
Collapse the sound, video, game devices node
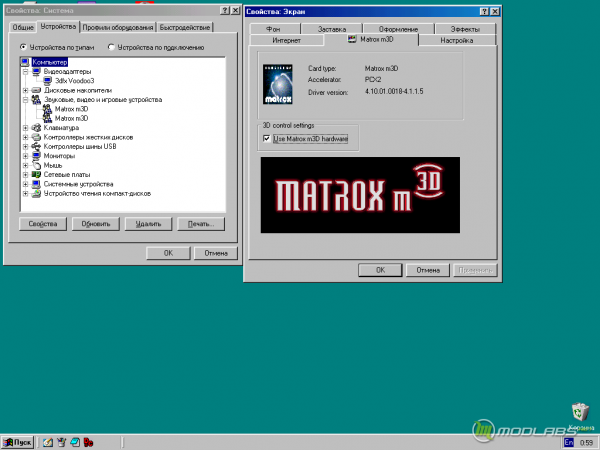pos(25,99)
